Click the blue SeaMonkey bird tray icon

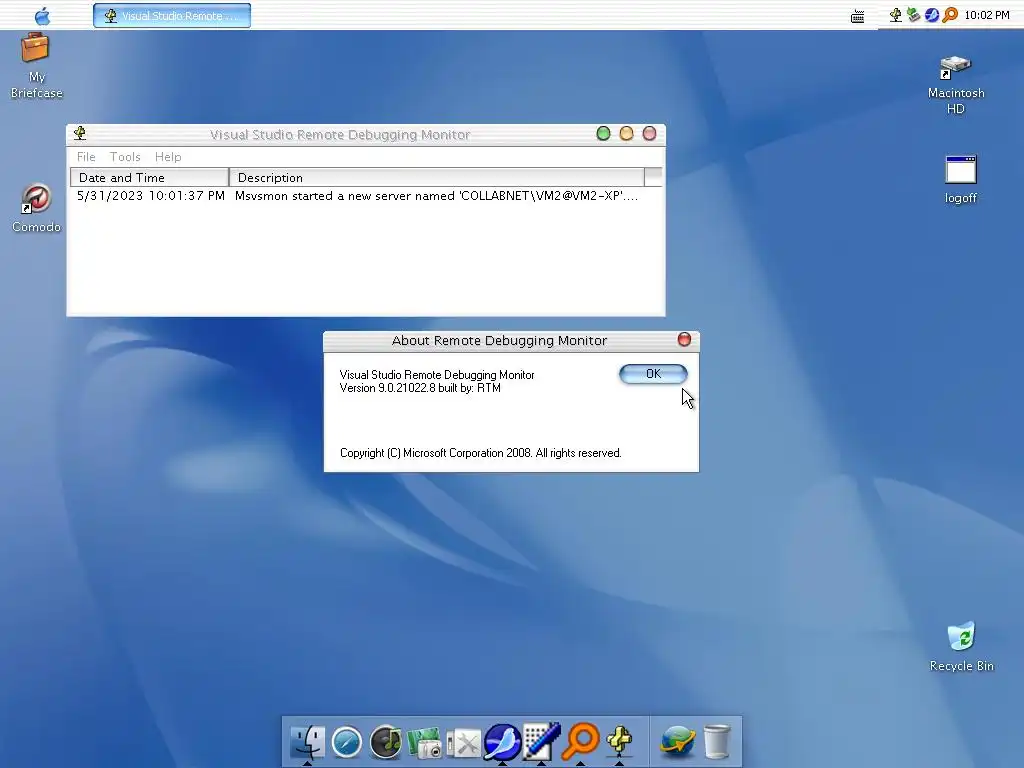(x=931, y=15)
